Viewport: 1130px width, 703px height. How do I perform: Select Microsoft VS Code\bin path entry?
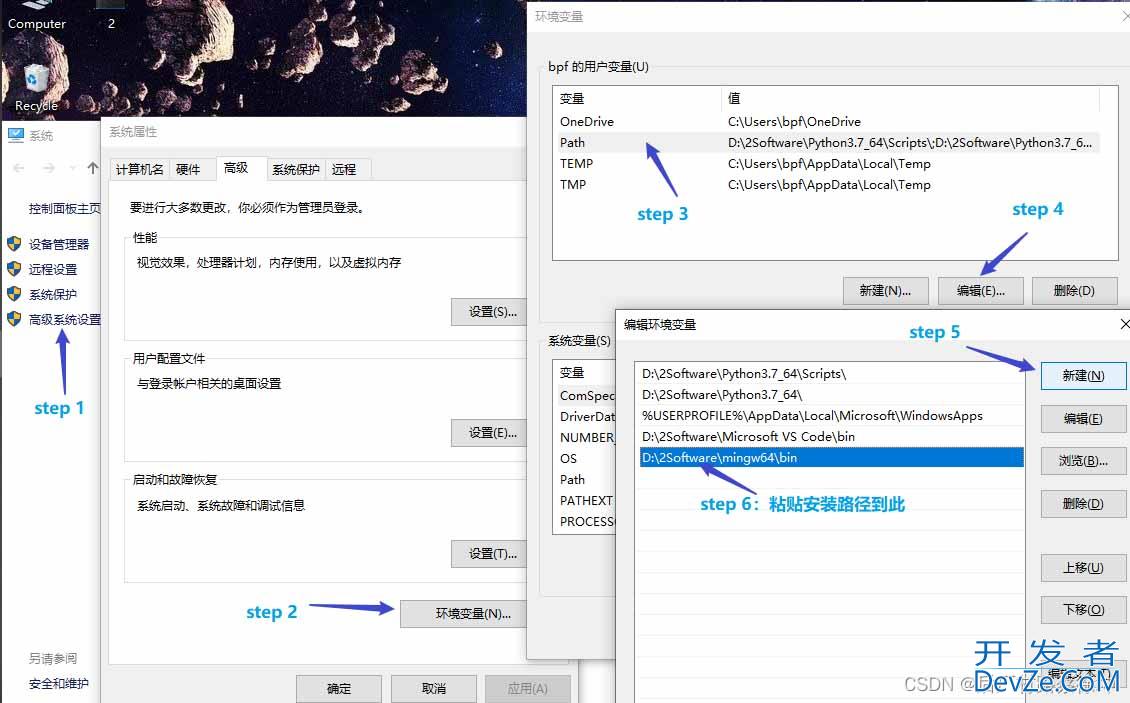832,436
